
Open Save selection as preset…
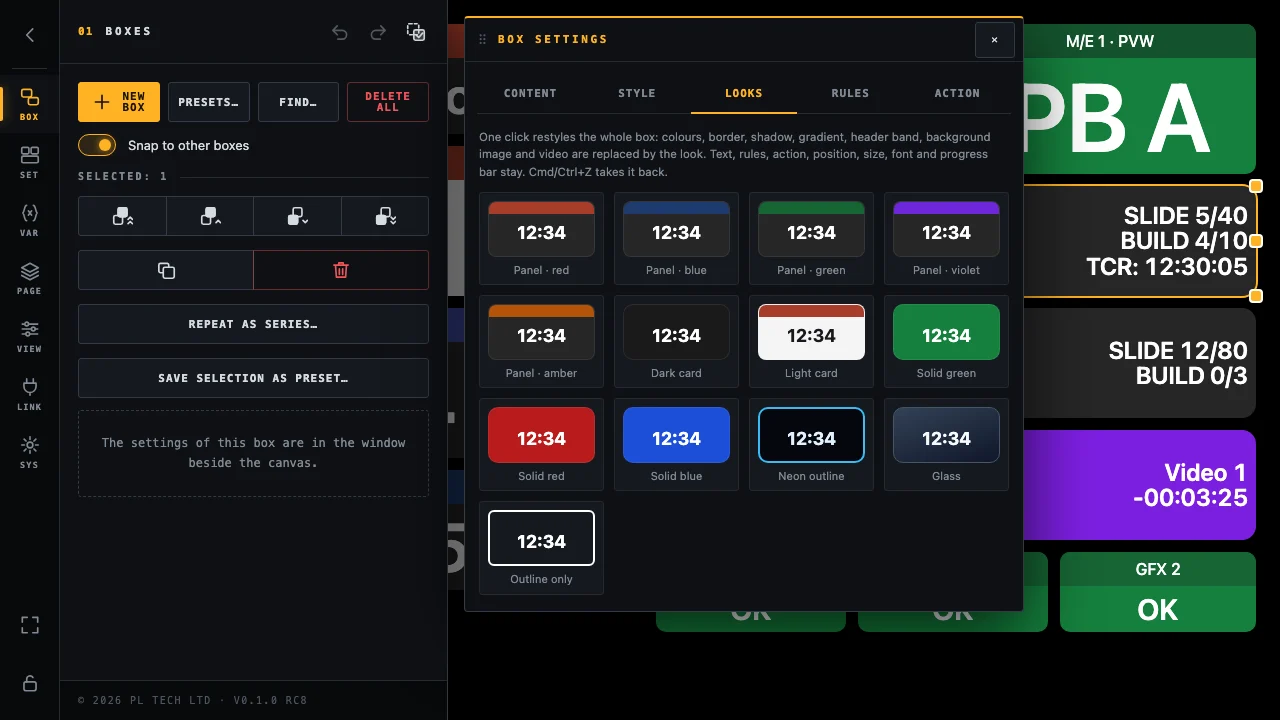click(x=253, y=378)
